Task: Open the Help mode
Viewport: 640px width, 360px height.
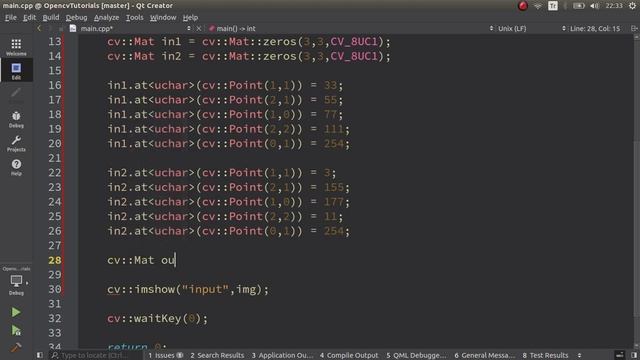Action: pos(16,167)
